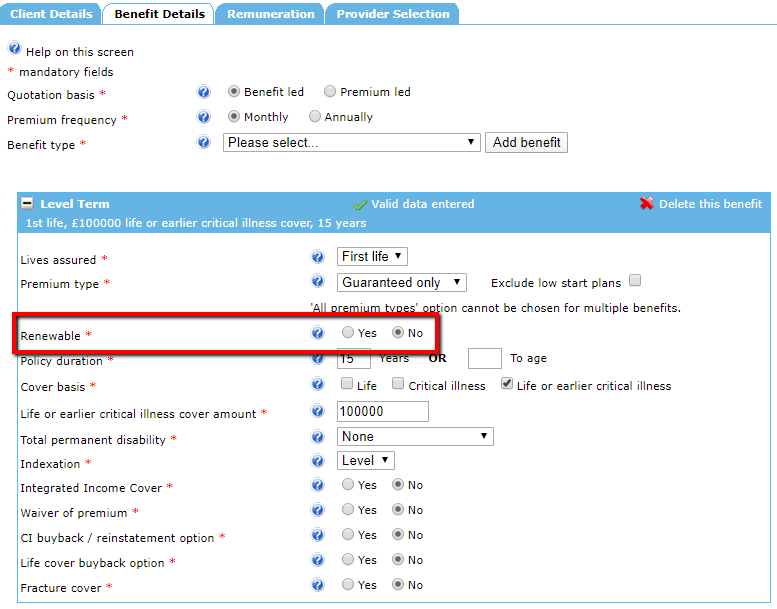Open the Provider Selection tab
777x609 pixels.
[x=393, y=14]
